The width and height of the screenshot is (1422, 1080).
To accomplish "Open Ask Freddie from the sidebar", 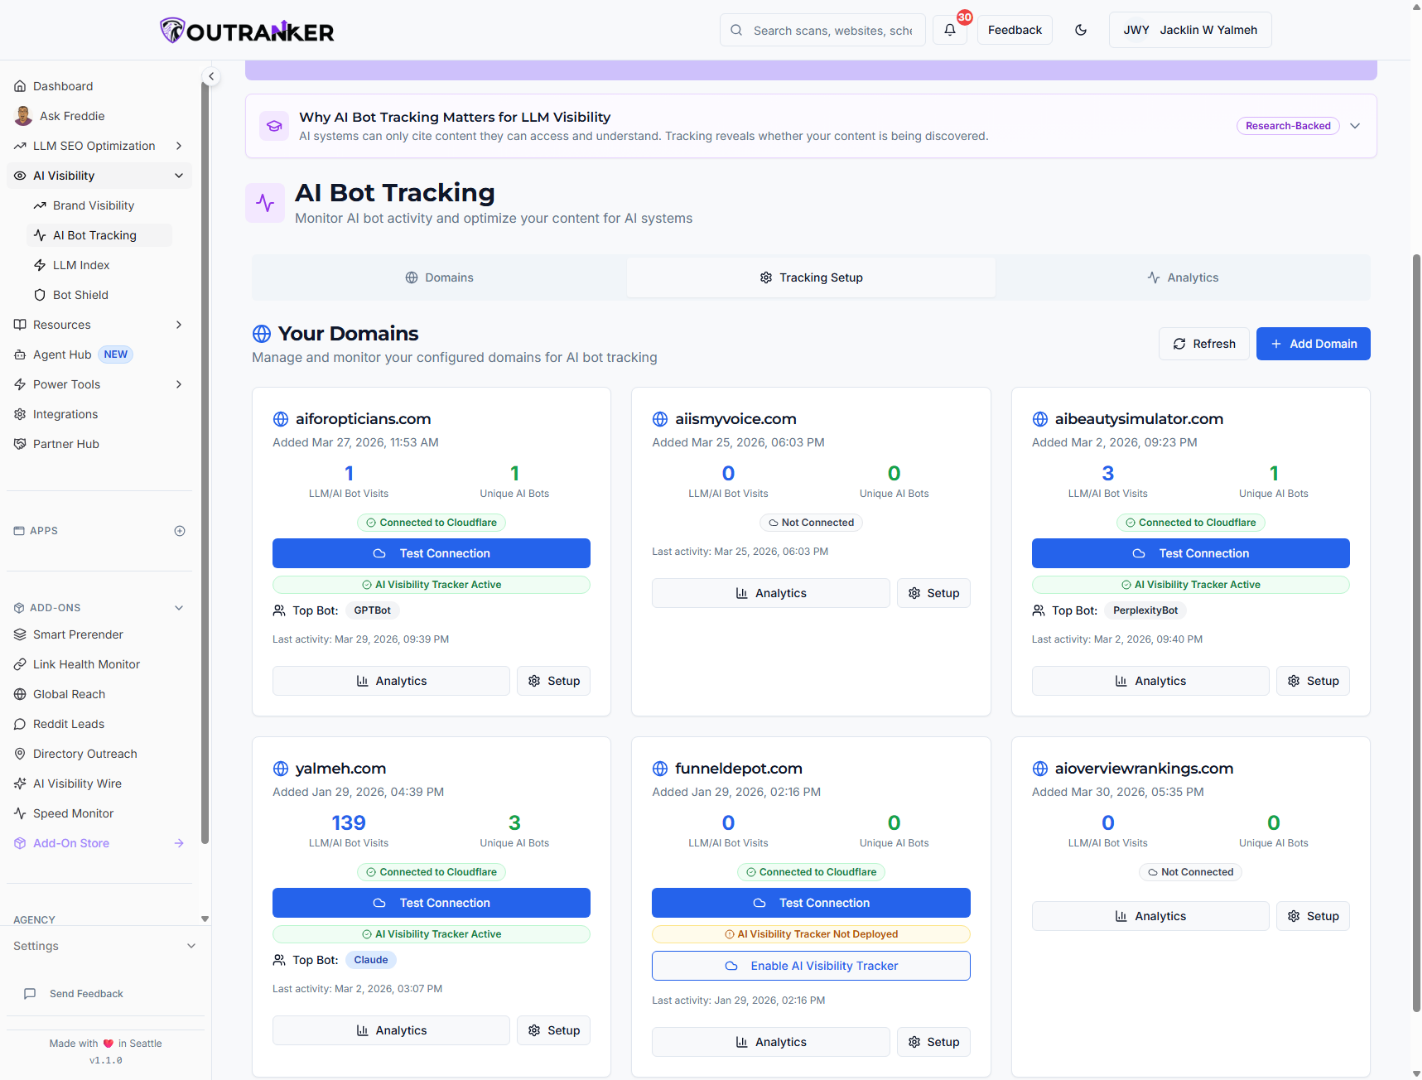I will click(x=71, y=115).
